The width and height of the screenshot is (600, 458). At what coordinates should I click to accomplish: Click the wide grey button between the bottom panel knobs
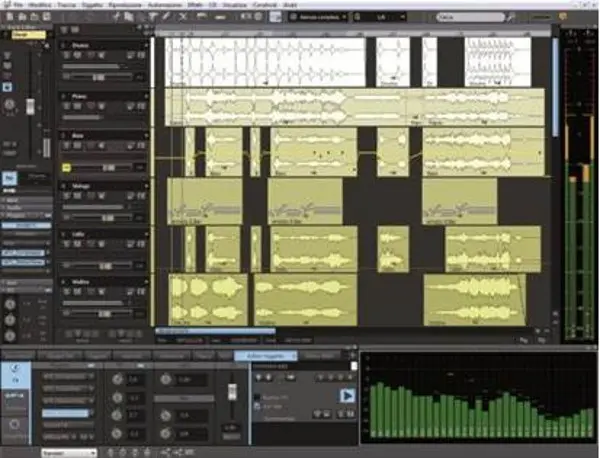point(184,398)
